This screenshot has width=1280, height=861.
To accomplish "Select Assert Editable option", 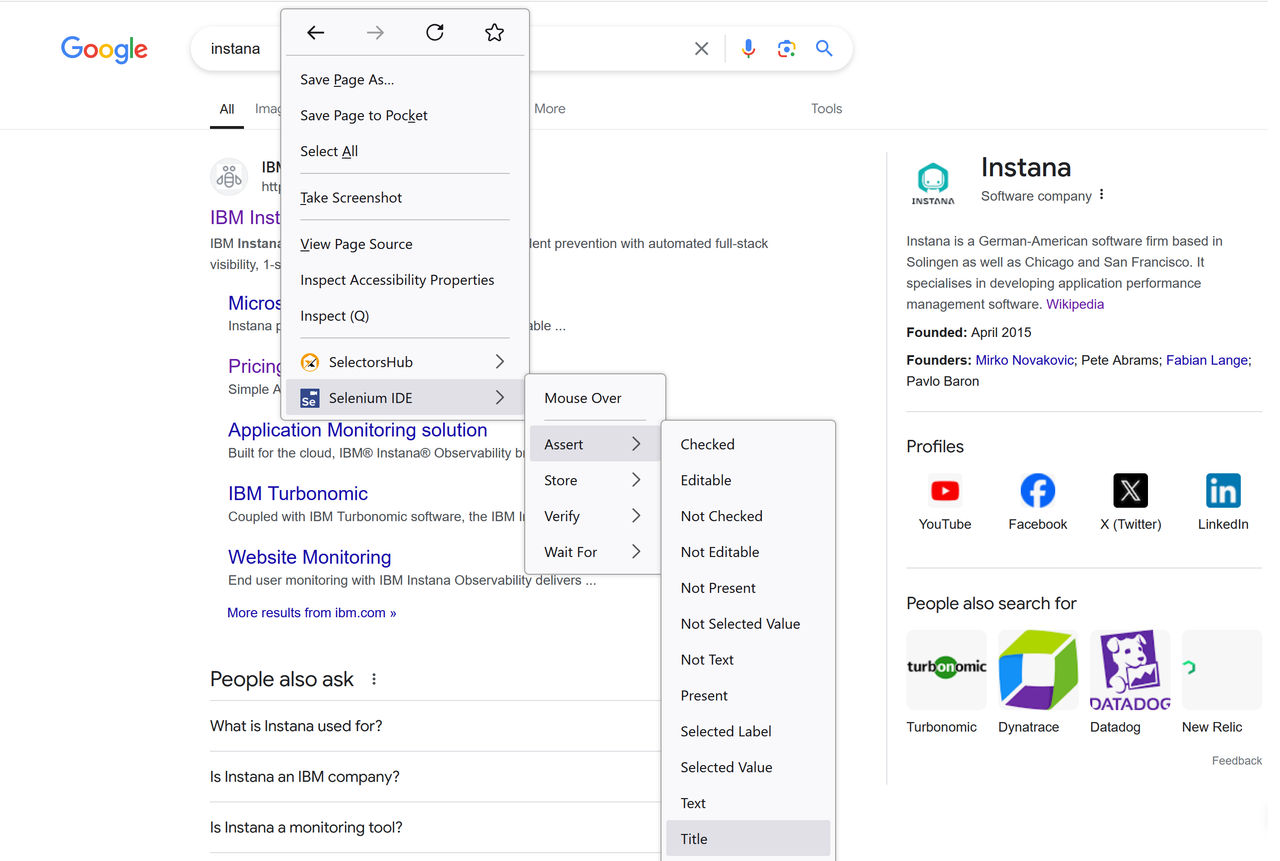I will [x=748, y=480].
